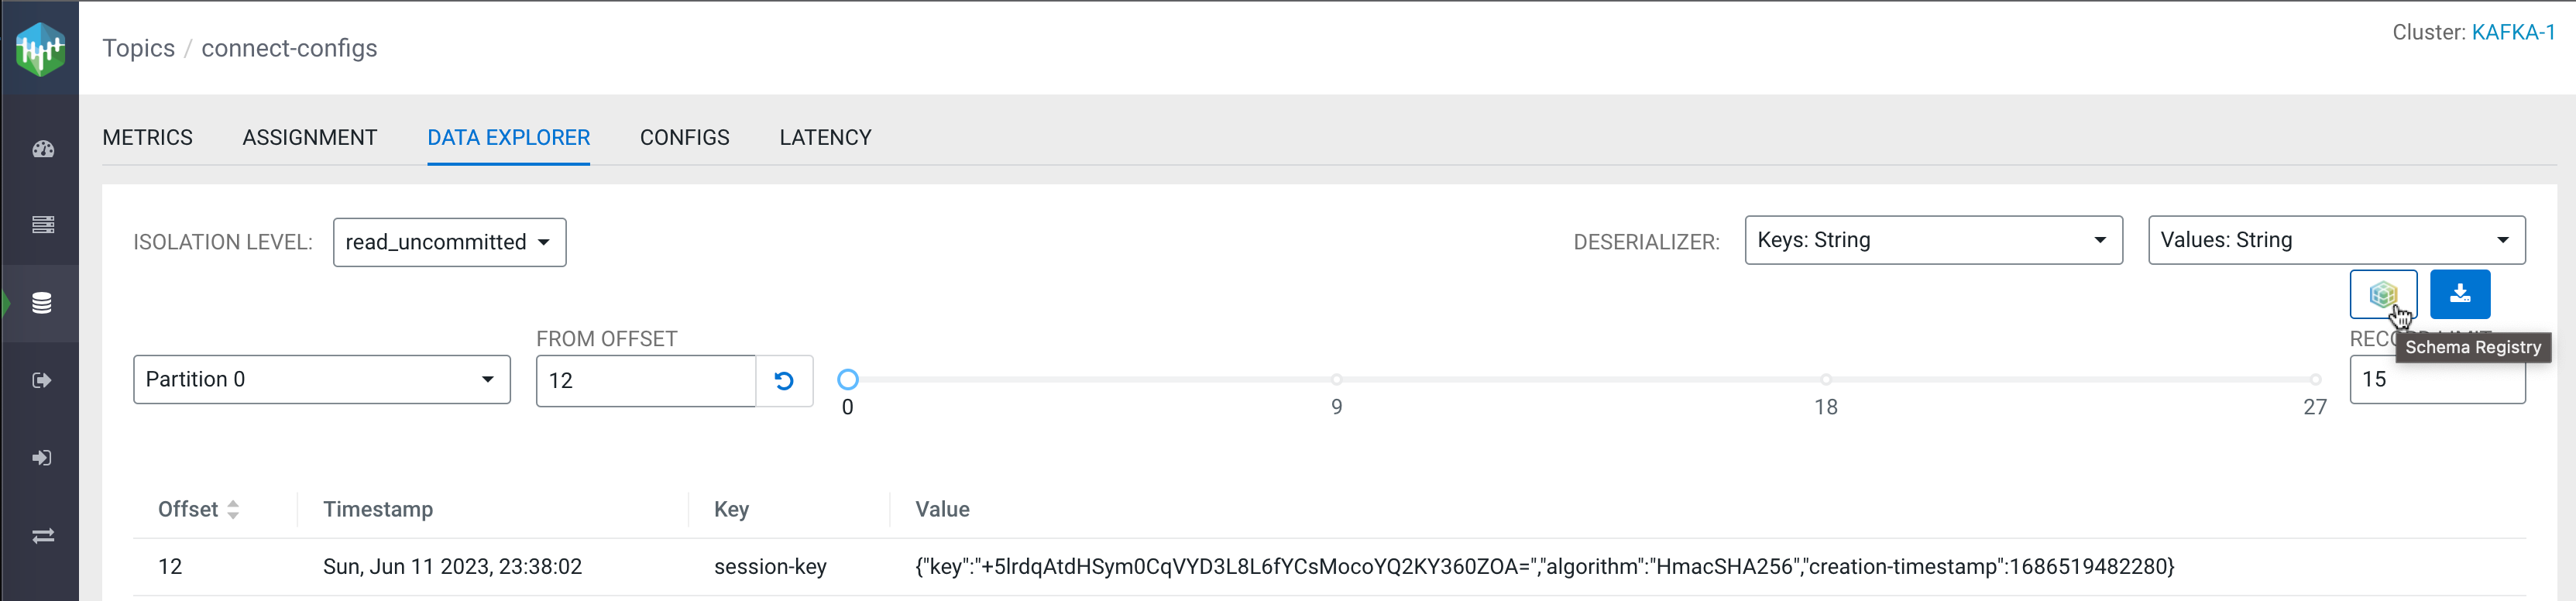The height and width of the screenshot is (601, 2576).
Task: Reset the From Offset value
Action: point(784,381)
